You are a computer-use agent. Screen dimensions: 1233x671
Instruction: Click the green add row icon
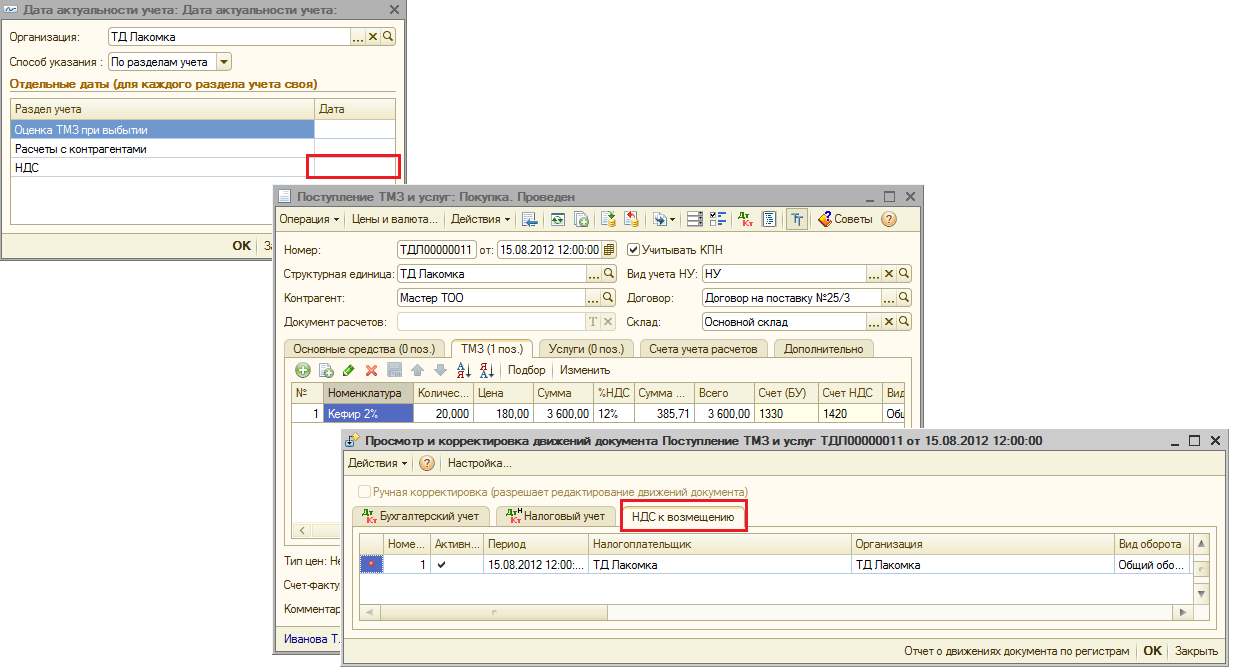tap(303, 370)
